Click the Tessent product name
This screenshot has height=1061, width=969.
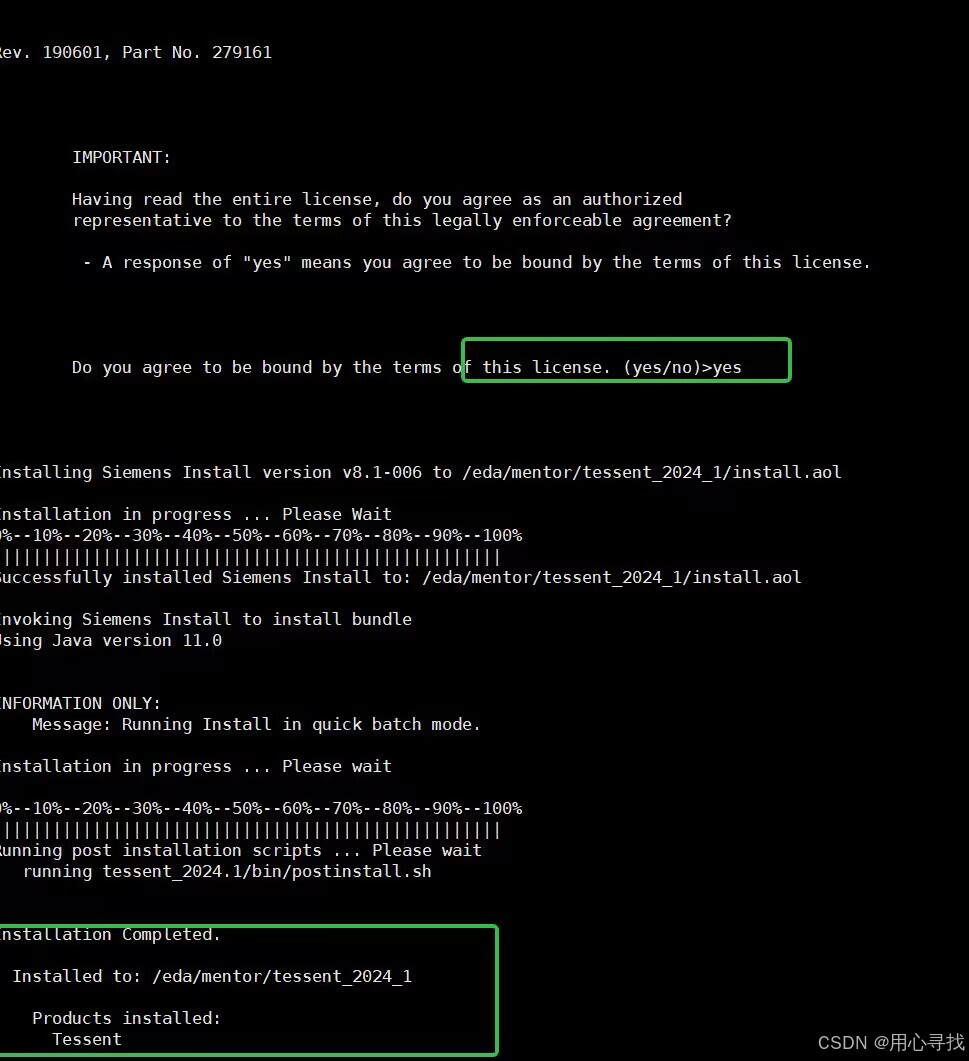87,1039
